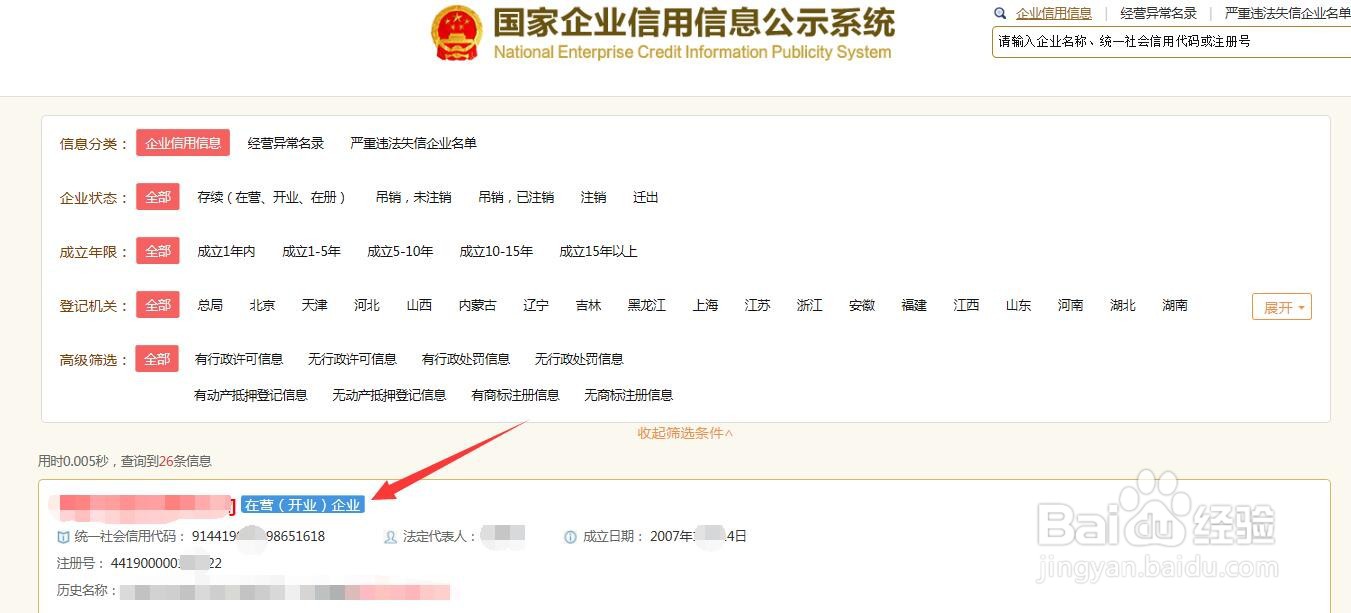
Task: Click the 在营（开业）企业 status tag
Action: point(303,505)
